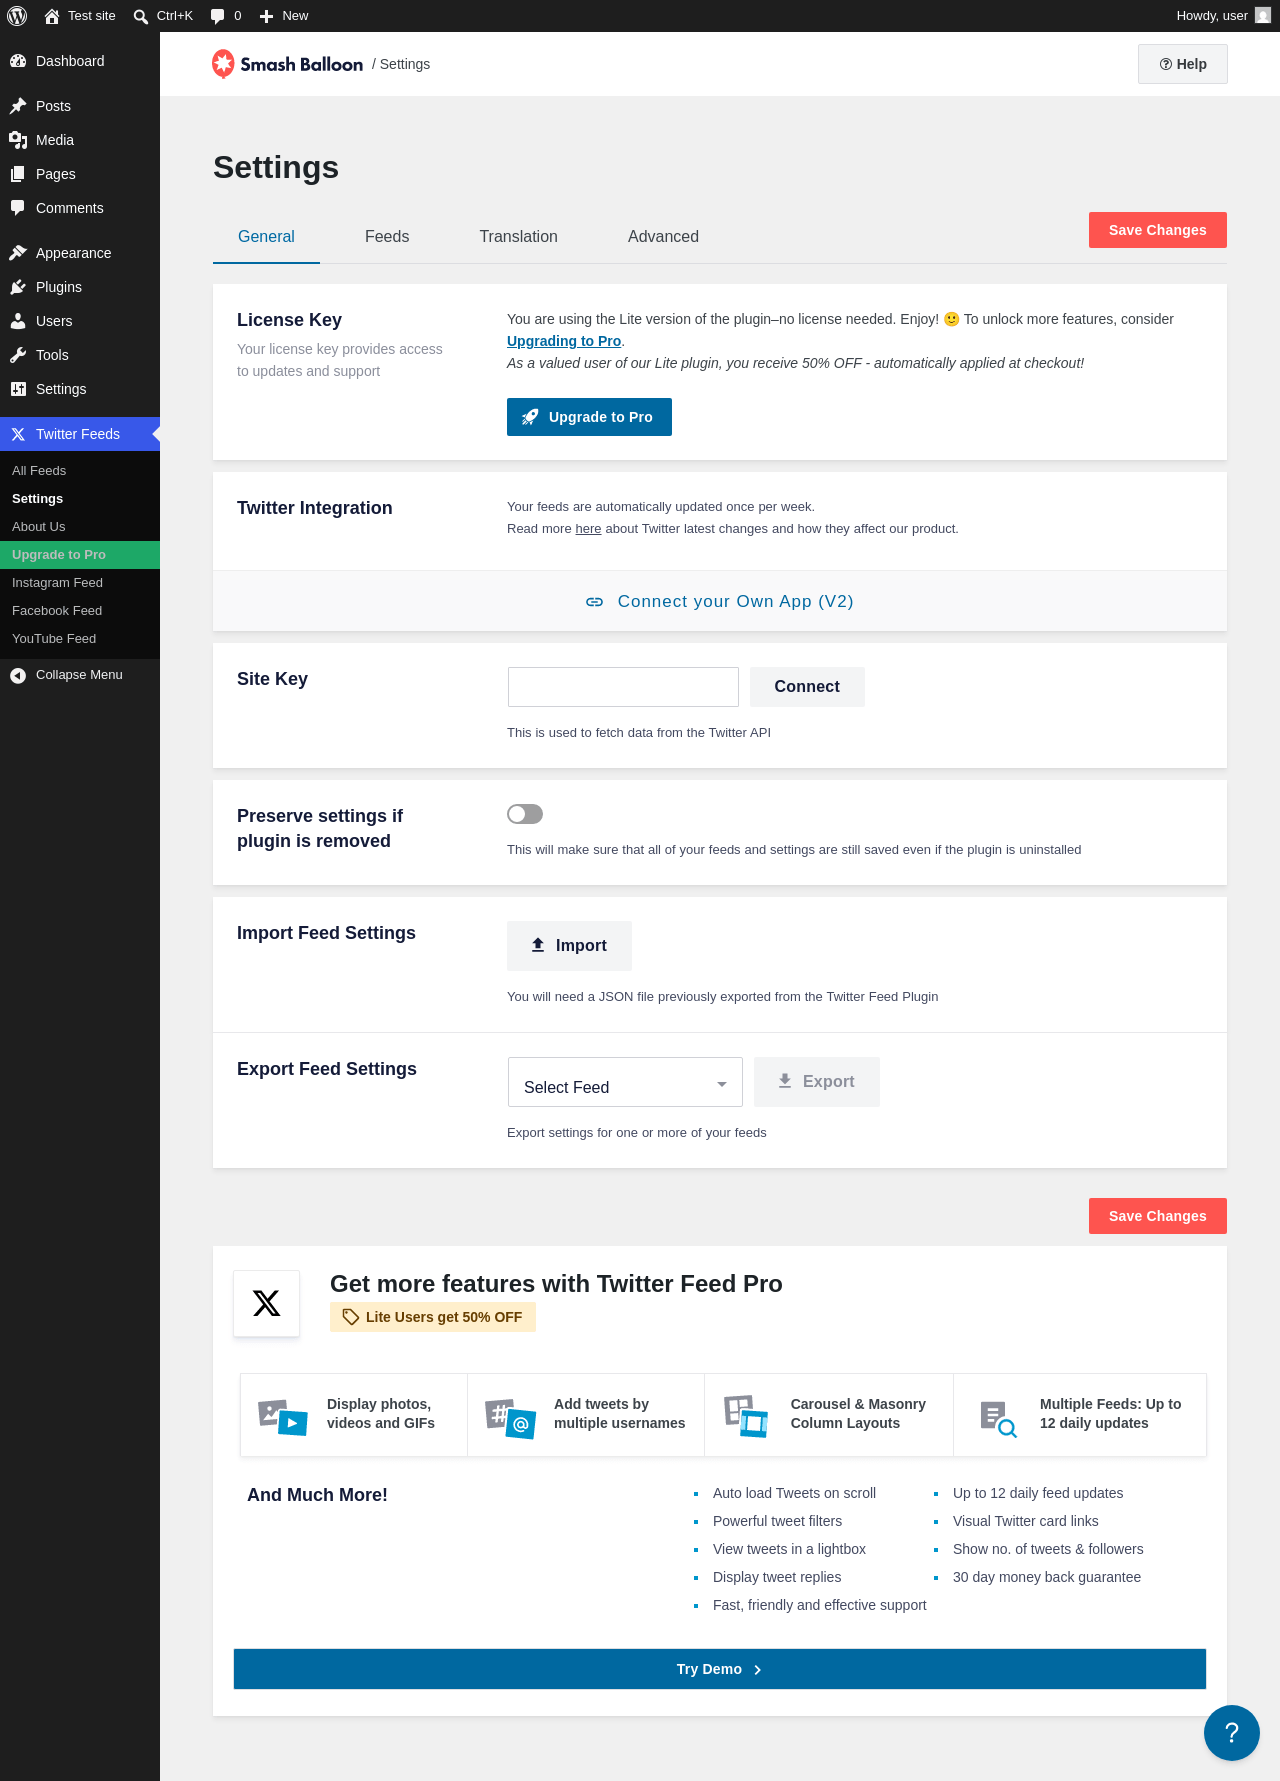Screen dimensions: 1280x1781
Task: Click the Dashboard gauge icon
Action: (18, 61)
